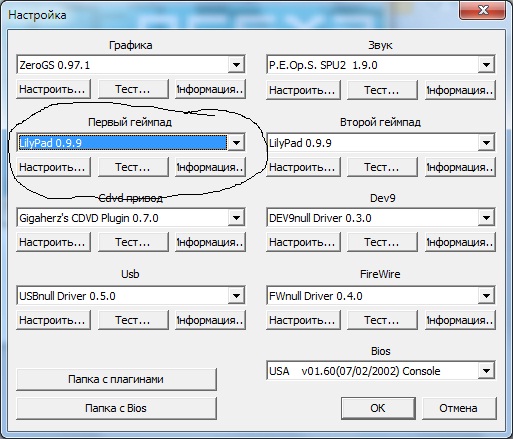513x439 pixels.
Task: Click Информация button under Usb driver
Action: click(x=210, y=320)
